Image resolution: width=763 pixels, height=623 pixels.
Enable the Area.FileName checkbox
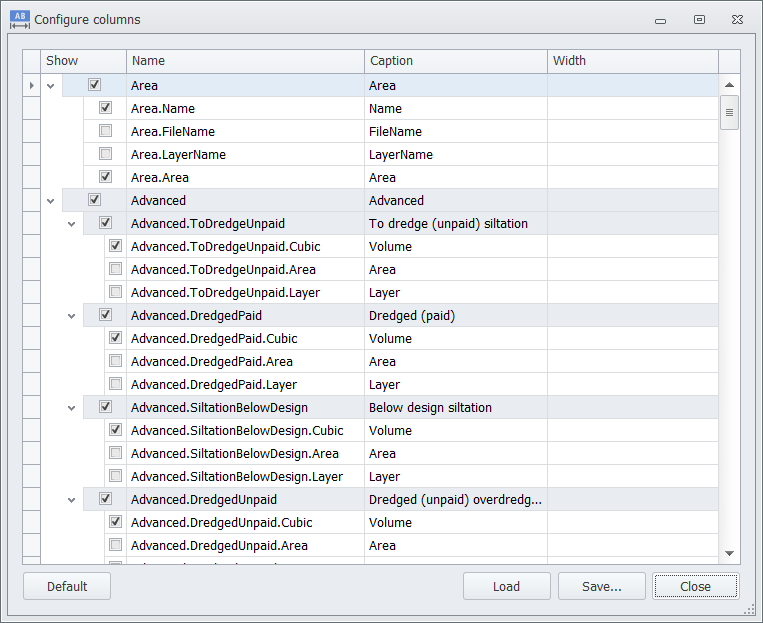point(105,131)
